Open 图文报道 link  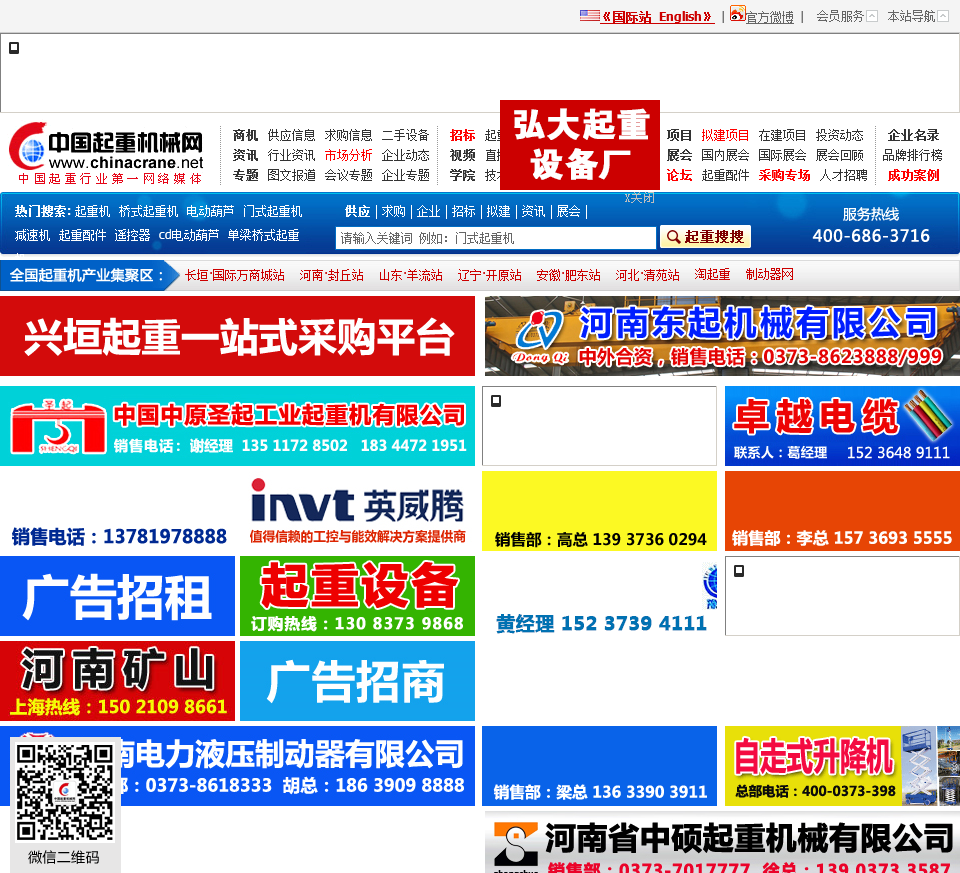[x=291, y=176]
